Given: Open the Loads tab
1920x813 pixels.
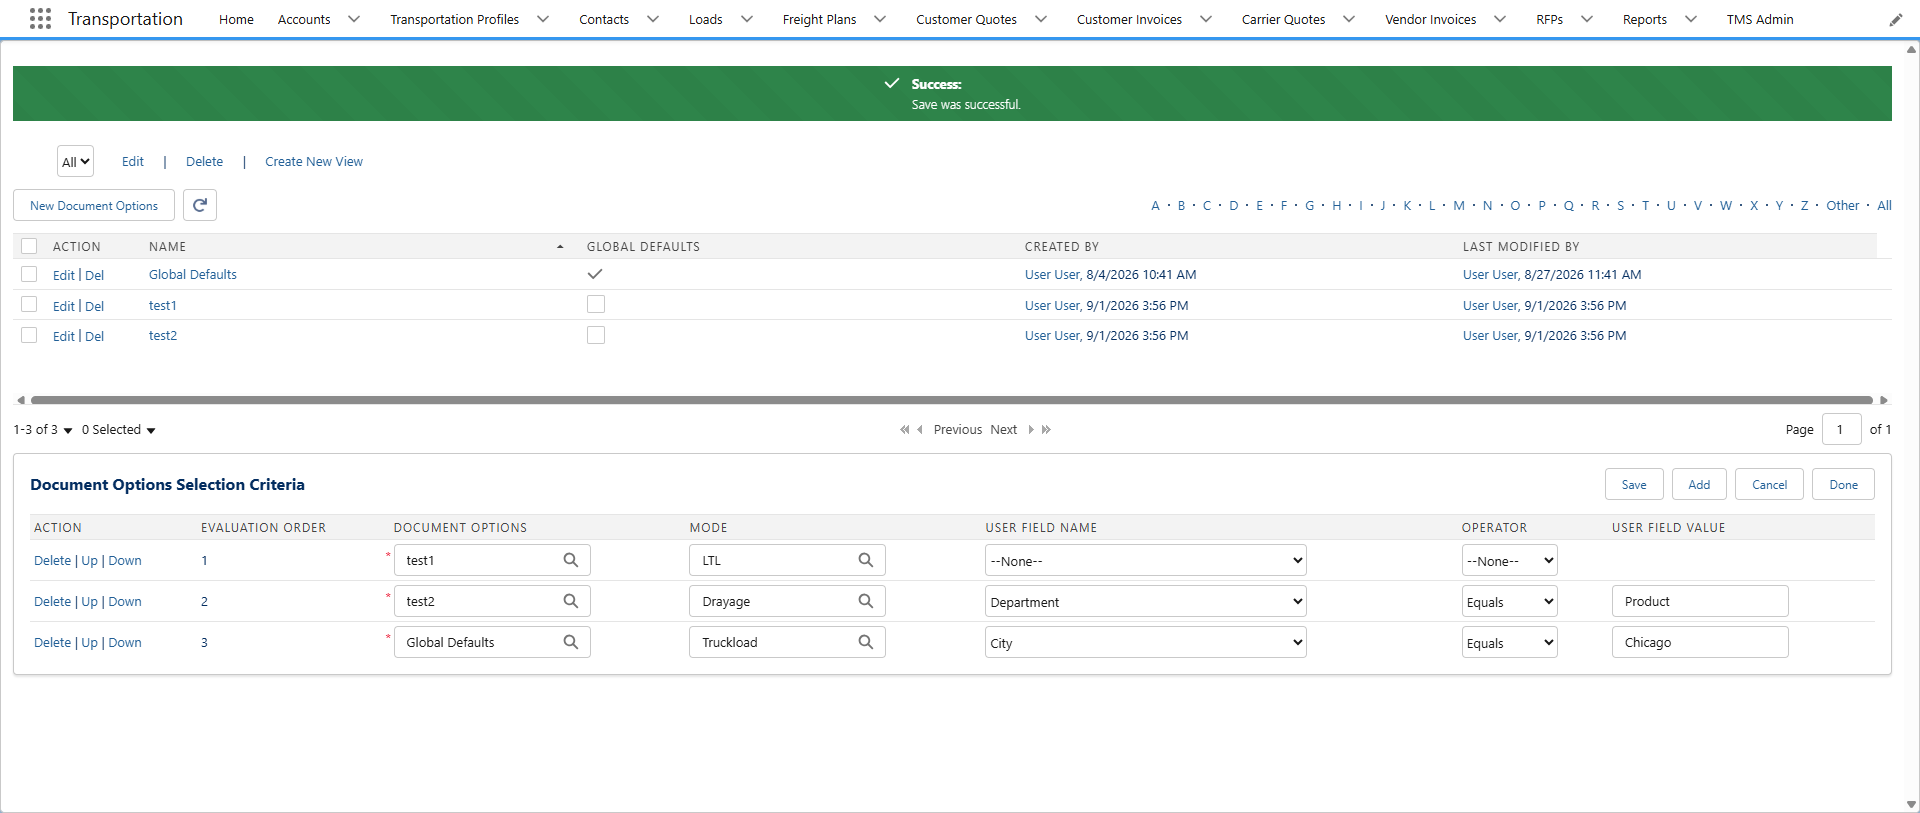Looking at the screenshot, I should coord(705,19).
